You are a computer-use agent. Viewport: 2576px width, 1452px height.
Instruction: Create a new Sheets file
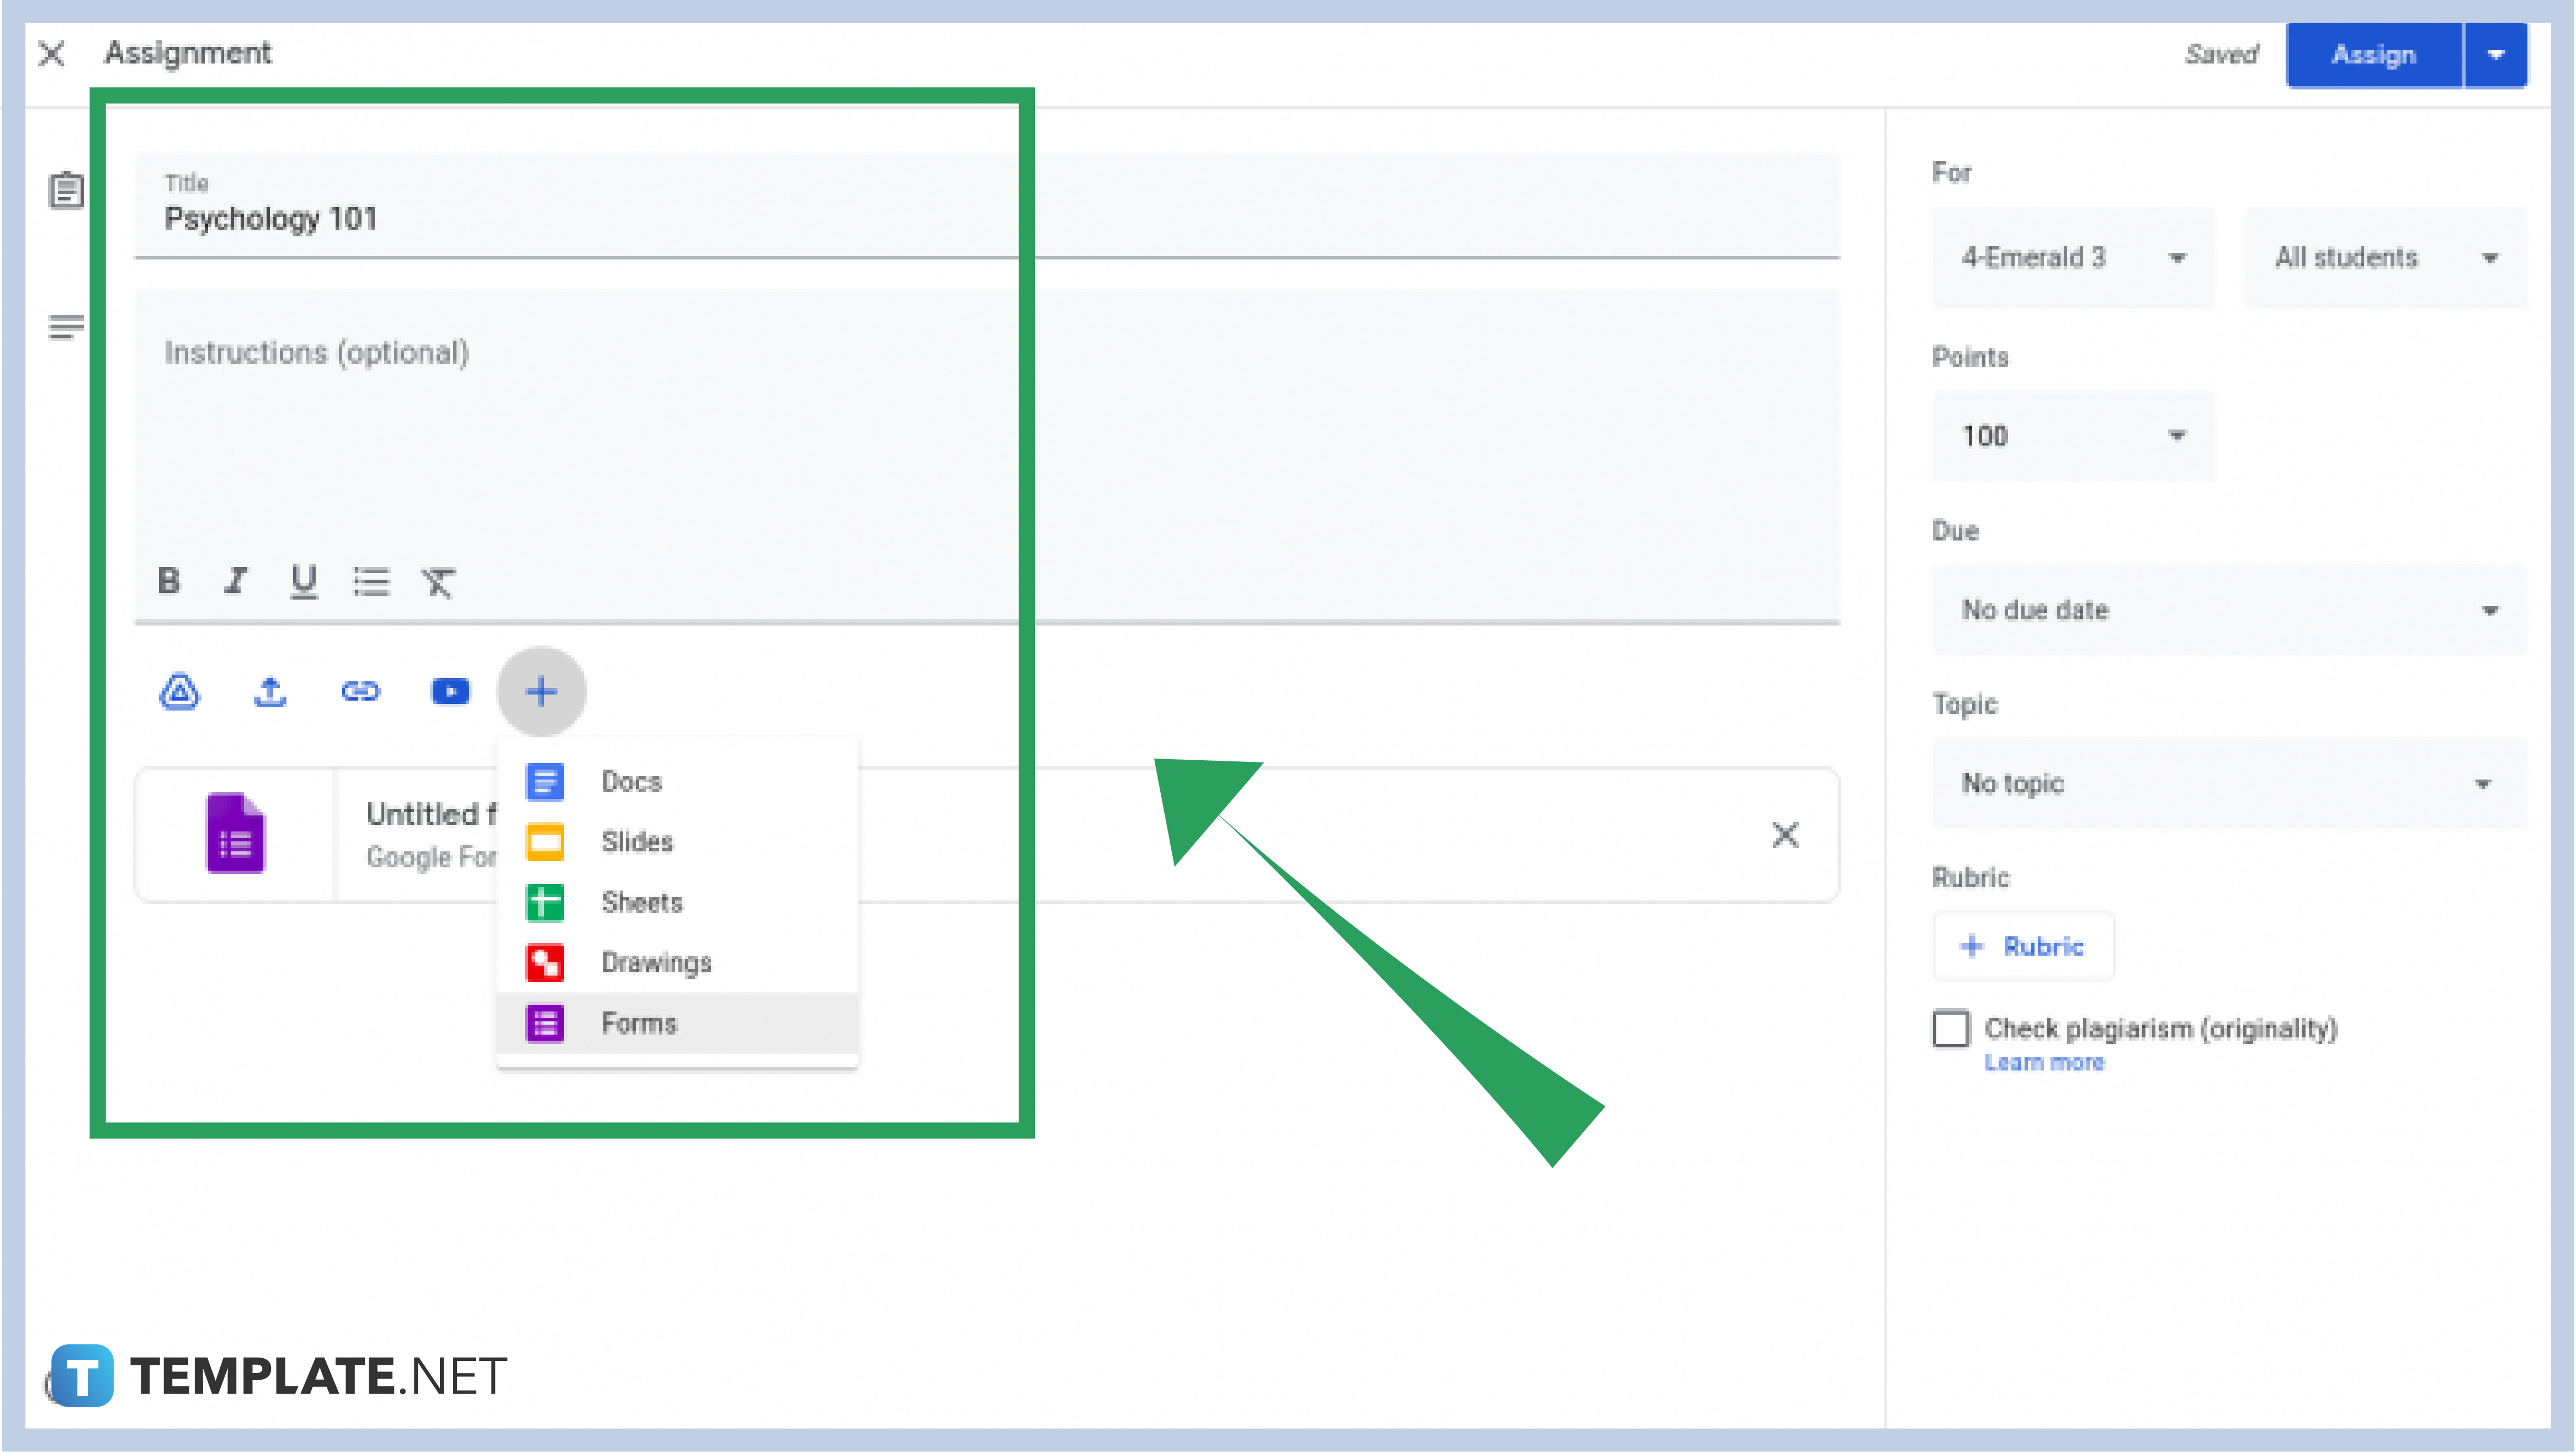678,902
